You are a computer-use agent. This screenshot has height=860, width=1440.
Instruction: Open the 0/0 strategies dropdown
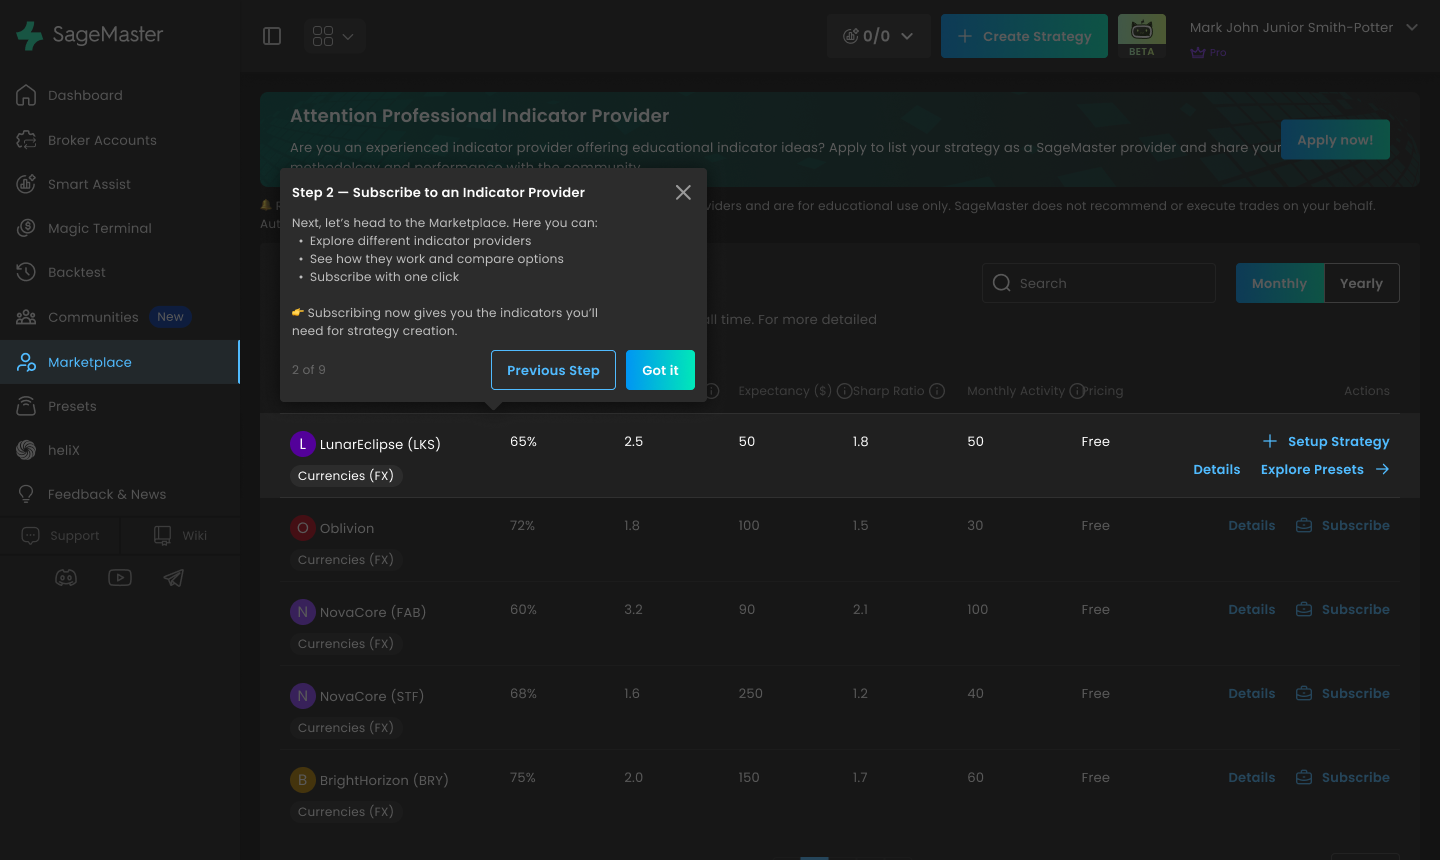[878, 36]
